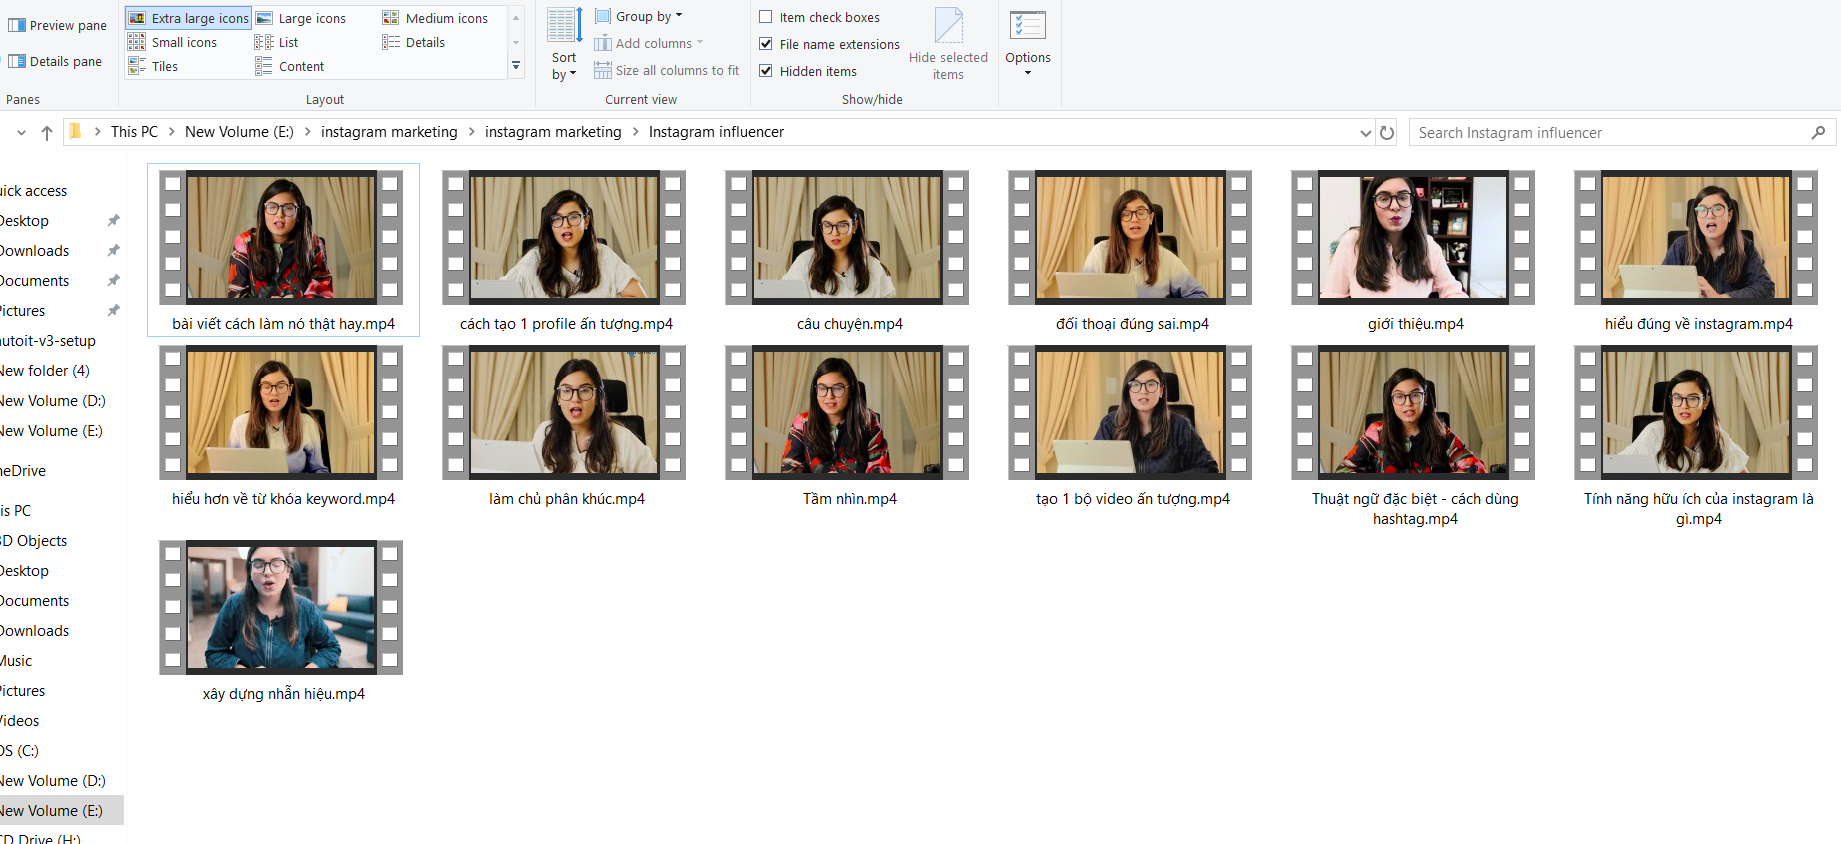Switch layout to Large icons
The width and height of the screenshot is (1841, 844).
pos(301,18)
